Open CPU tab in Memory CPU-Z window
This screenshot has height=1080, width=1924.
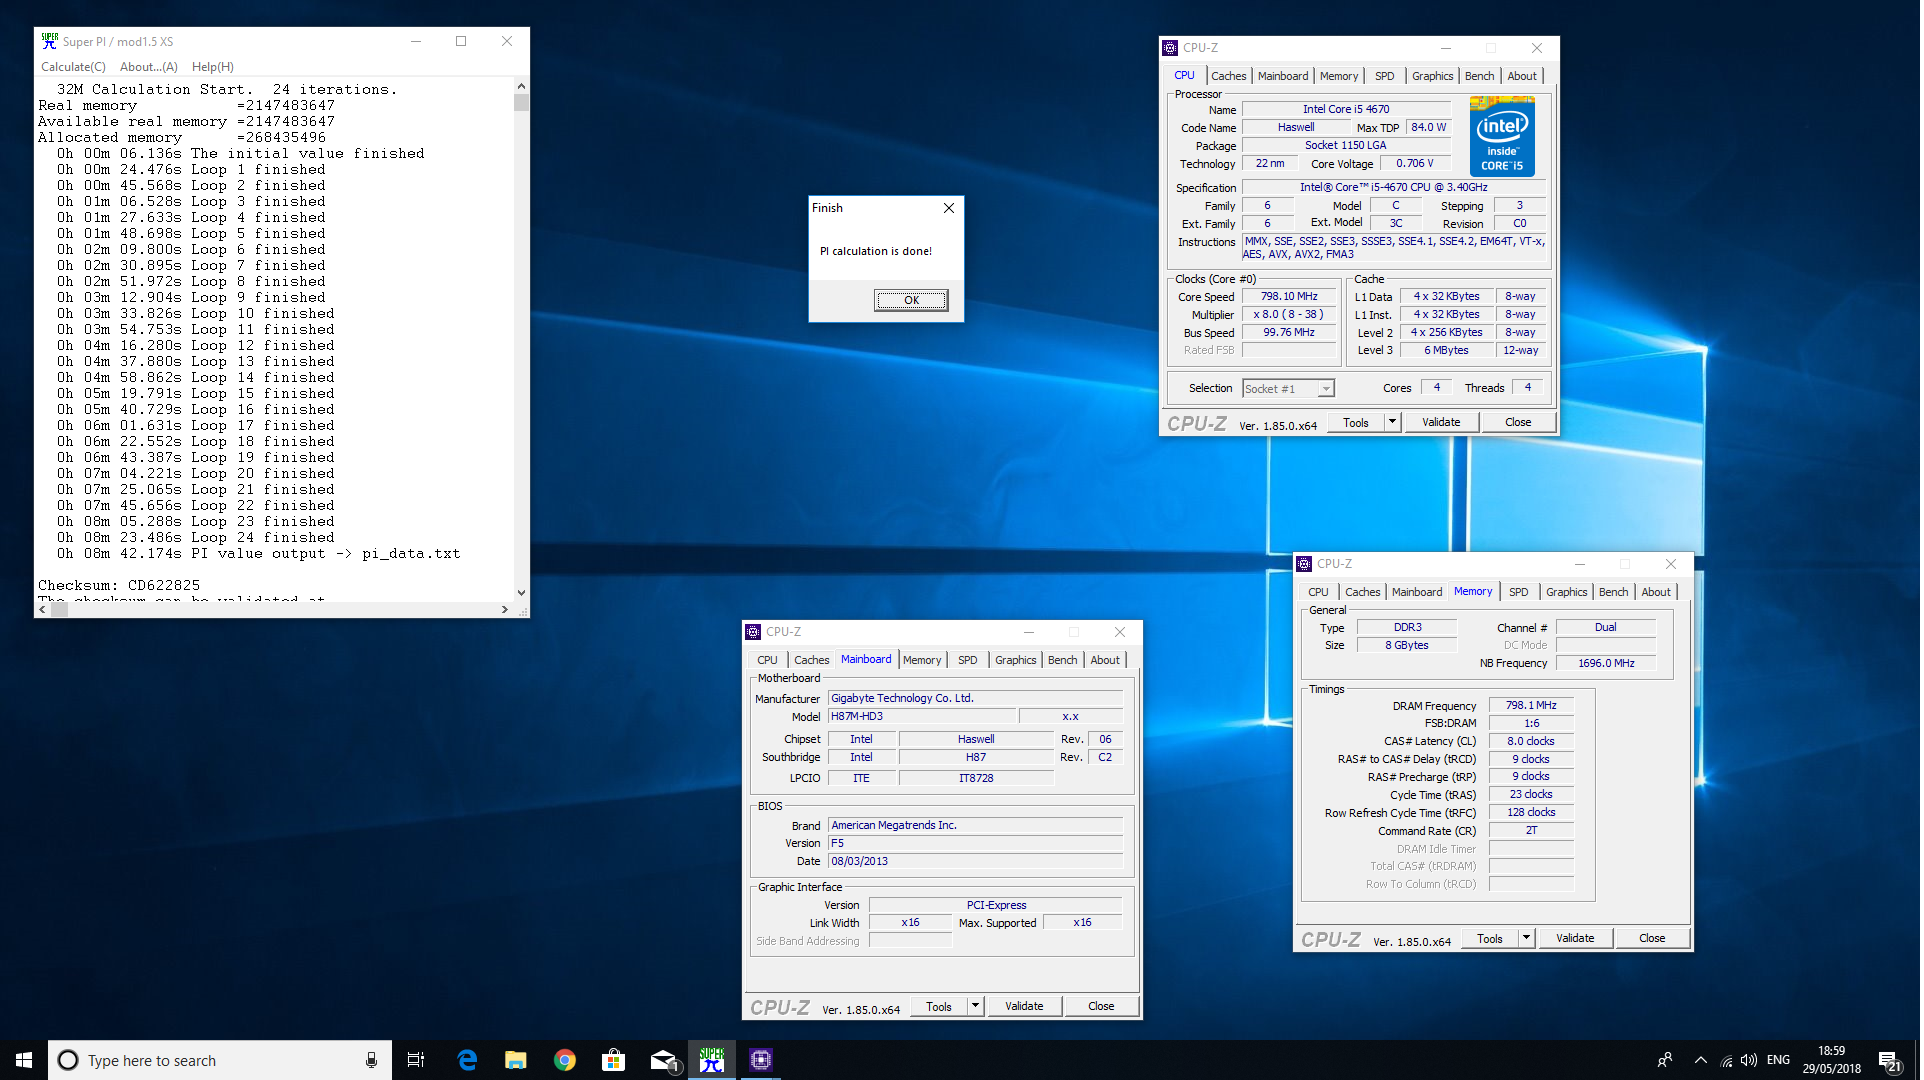[x=1318, y=592]
